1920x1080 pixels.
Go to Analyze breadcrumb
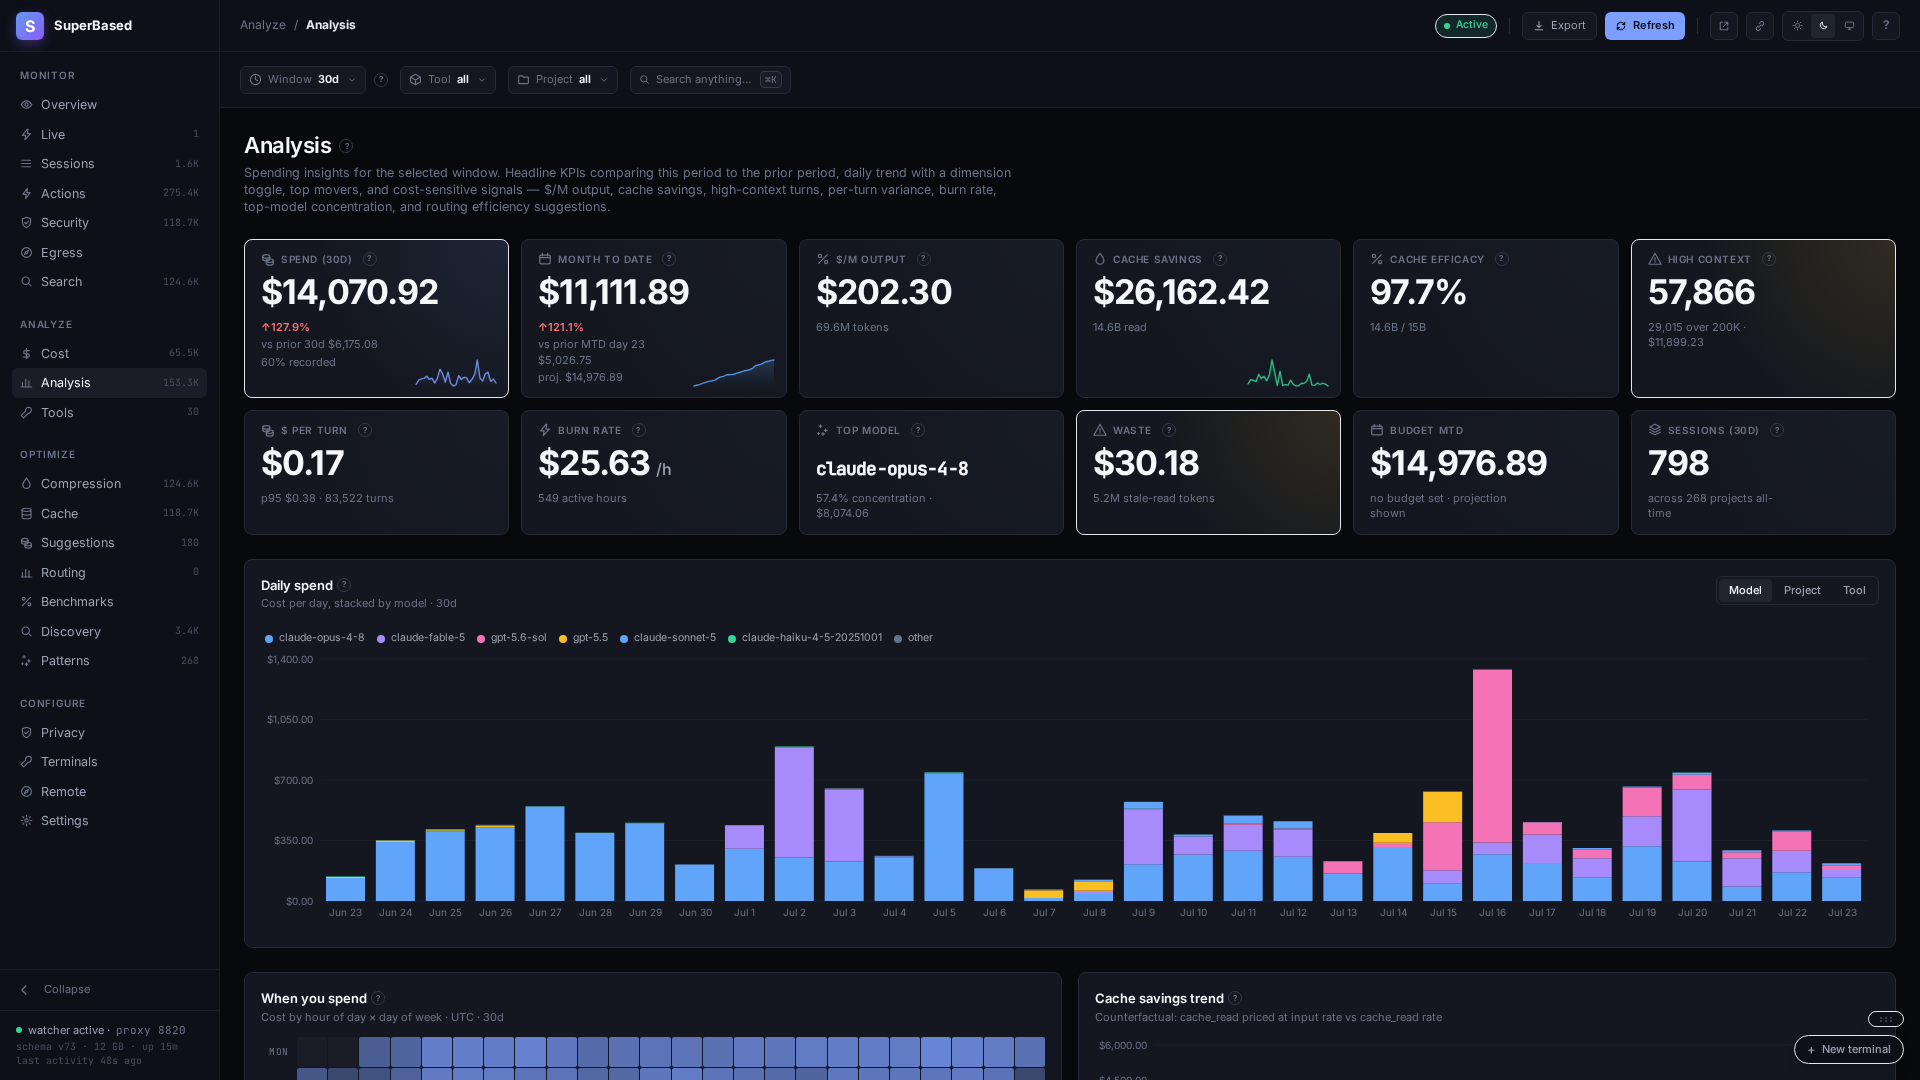tap(262, 25)
